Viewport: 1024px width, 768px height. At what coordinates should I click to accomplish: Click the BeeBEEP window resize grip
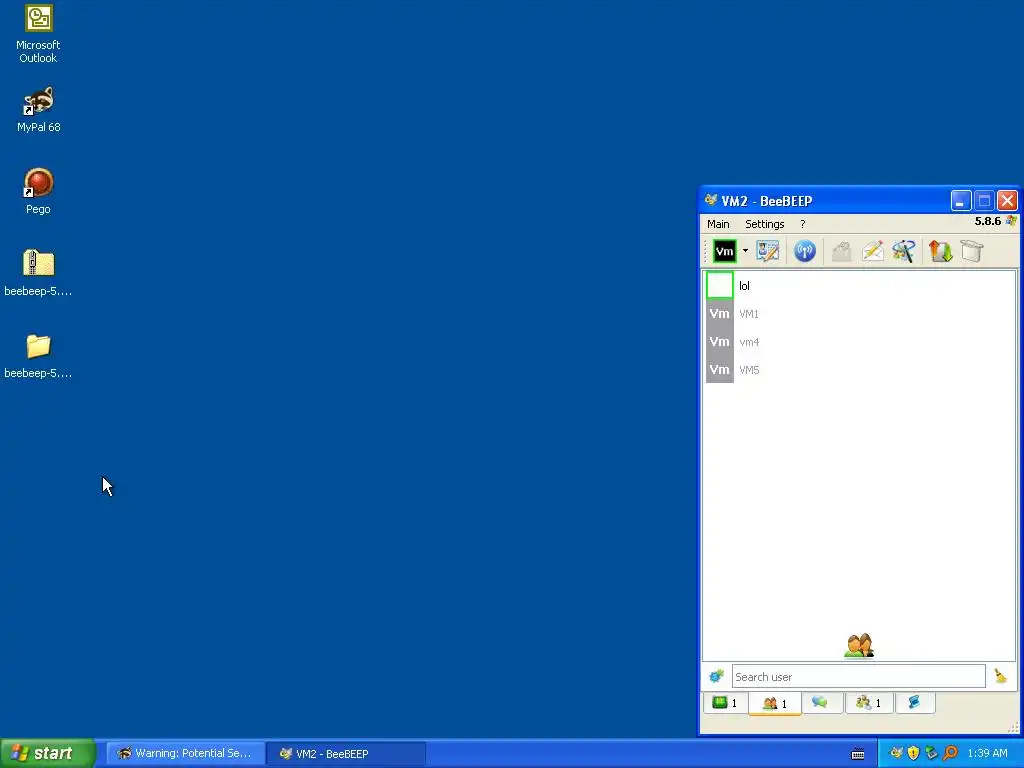pos(1013,728)
